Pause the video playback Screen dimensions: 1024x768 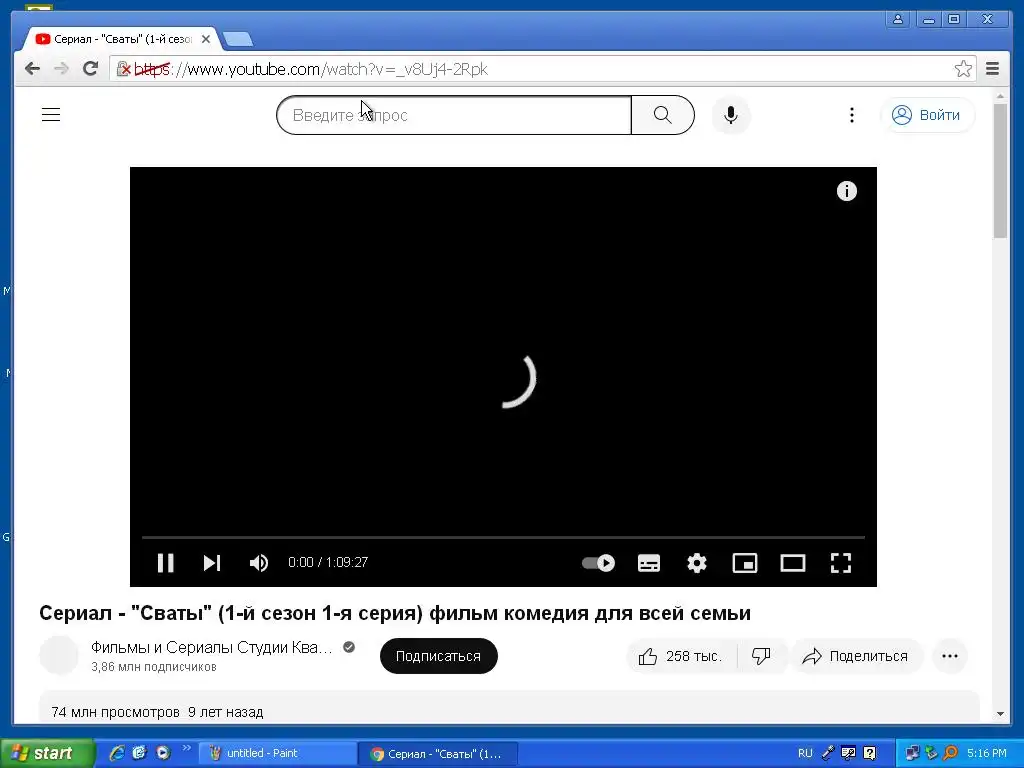[165, 562]
